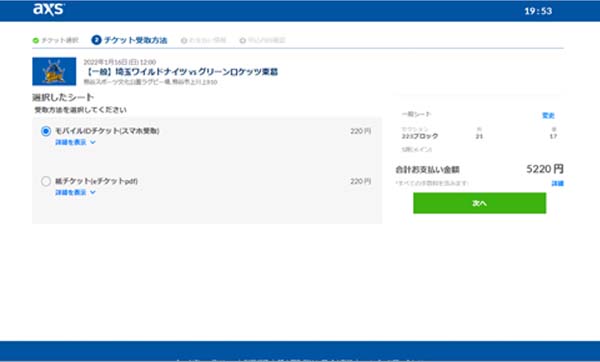The width and height of the screenshot is (600, 362).
Task: Go to チケット選択 step with green check
Action: pyautogui.click(x=56, y=40)
